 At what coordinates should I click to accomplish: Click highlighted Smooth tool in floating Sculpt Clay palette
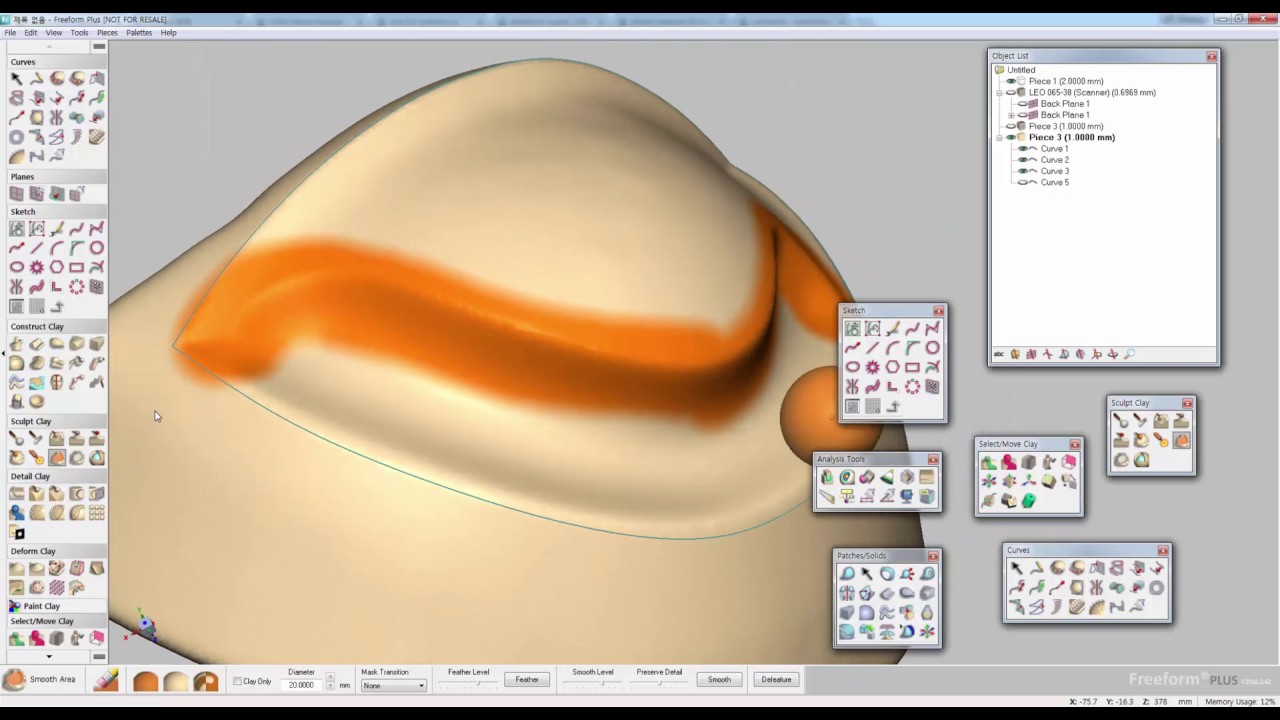coord(1181,440)
